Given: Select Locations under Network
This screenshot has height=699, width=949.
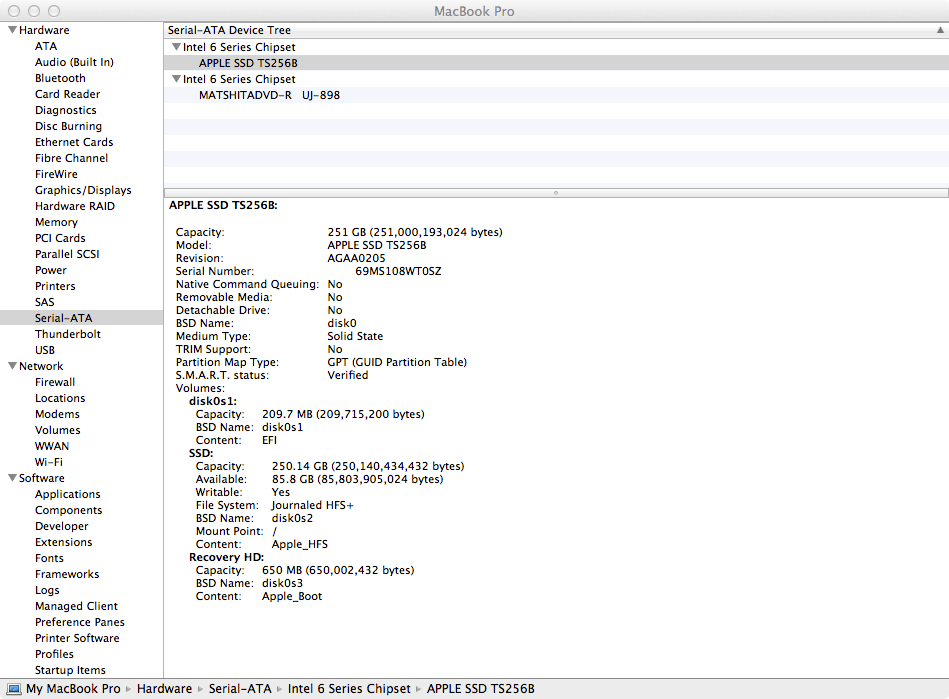Looking at the screenshot, I should point(60,398).
